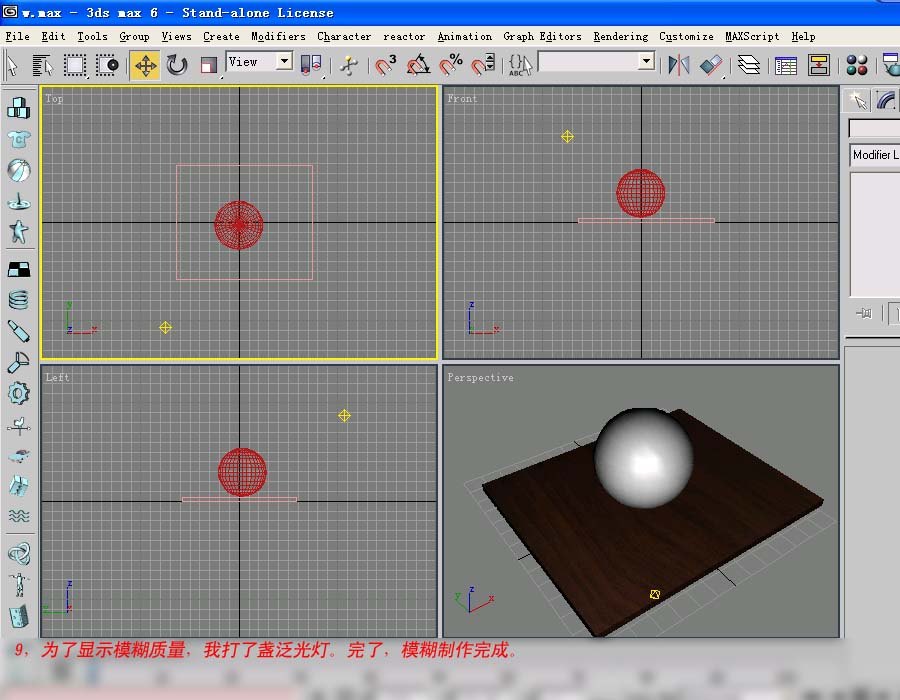The image size is (900, 700).
Task: Toggle the Angle Snap button
Action: (x=418, y=66)
